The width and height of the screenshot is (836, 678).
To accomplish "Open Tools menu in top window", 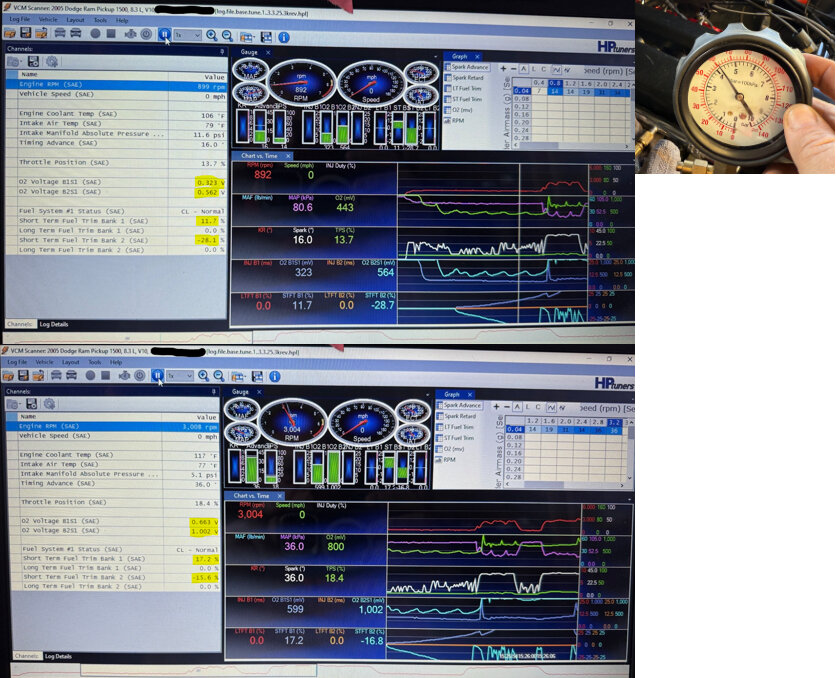I will tap(100, 20).
